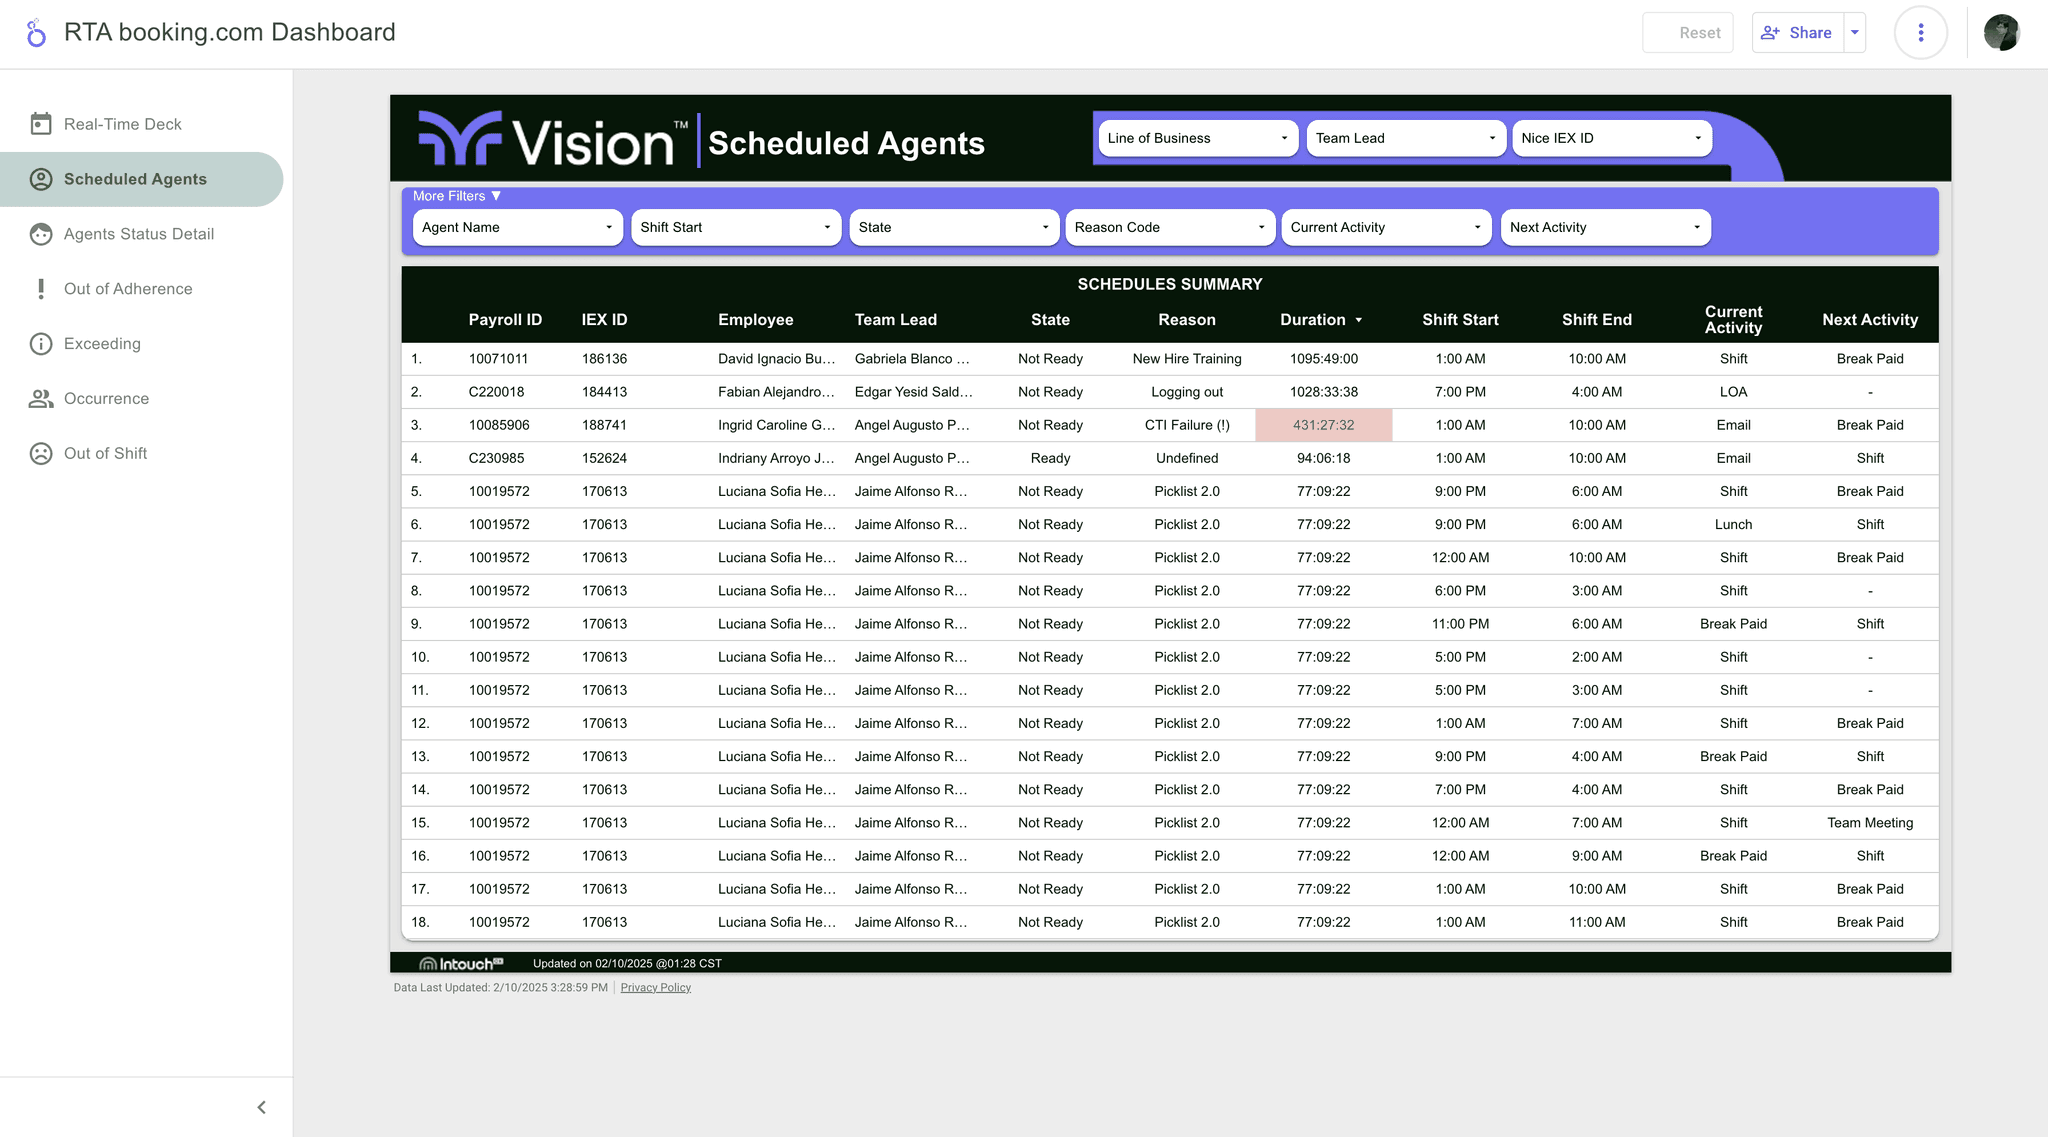The image size is (2048, 1137).
Task: Open the Line of Business dropdown
Action: point(1197,138)
